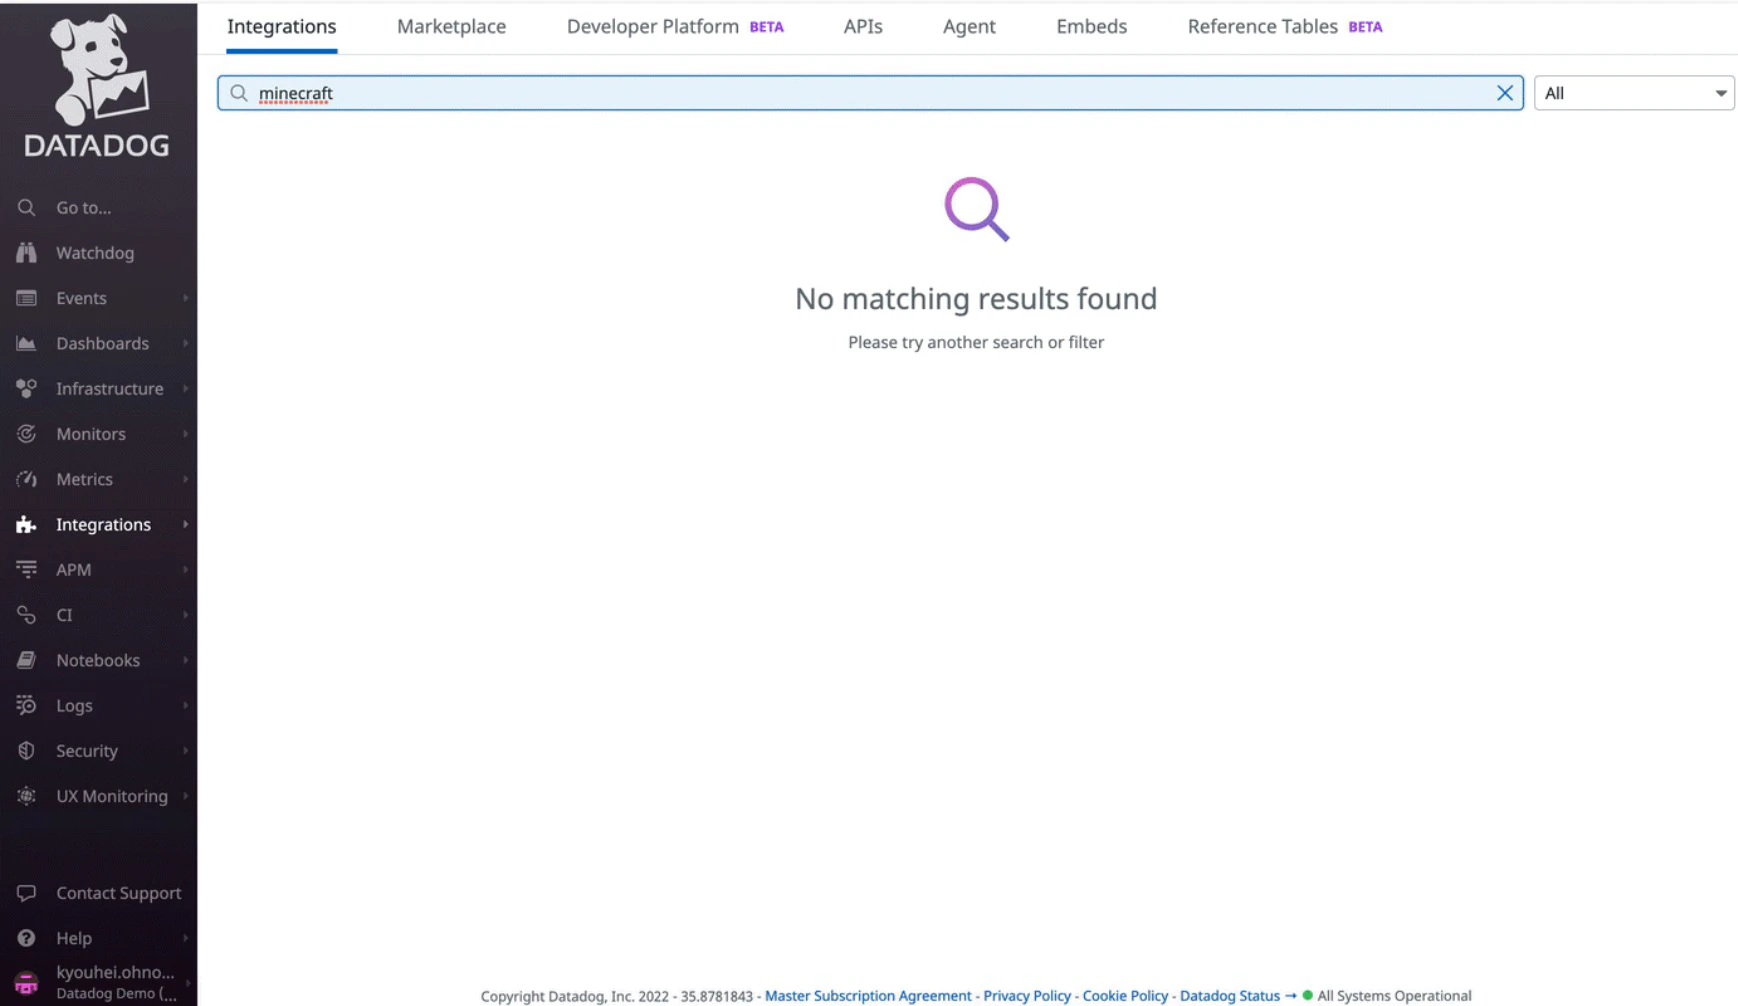The image size is (1738, 1006).
Task: Expand the APM submenu arrow
Action: [x=185, y=569]
